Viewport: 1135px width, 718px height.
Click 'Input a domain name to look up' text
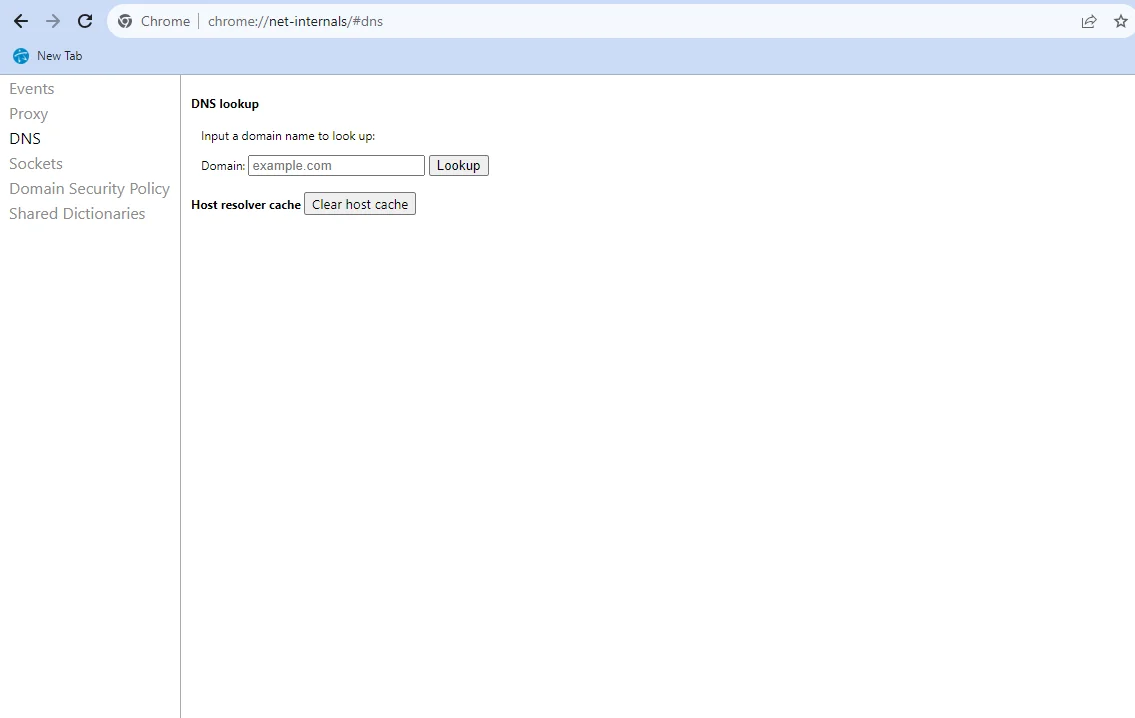pos(288,136)
